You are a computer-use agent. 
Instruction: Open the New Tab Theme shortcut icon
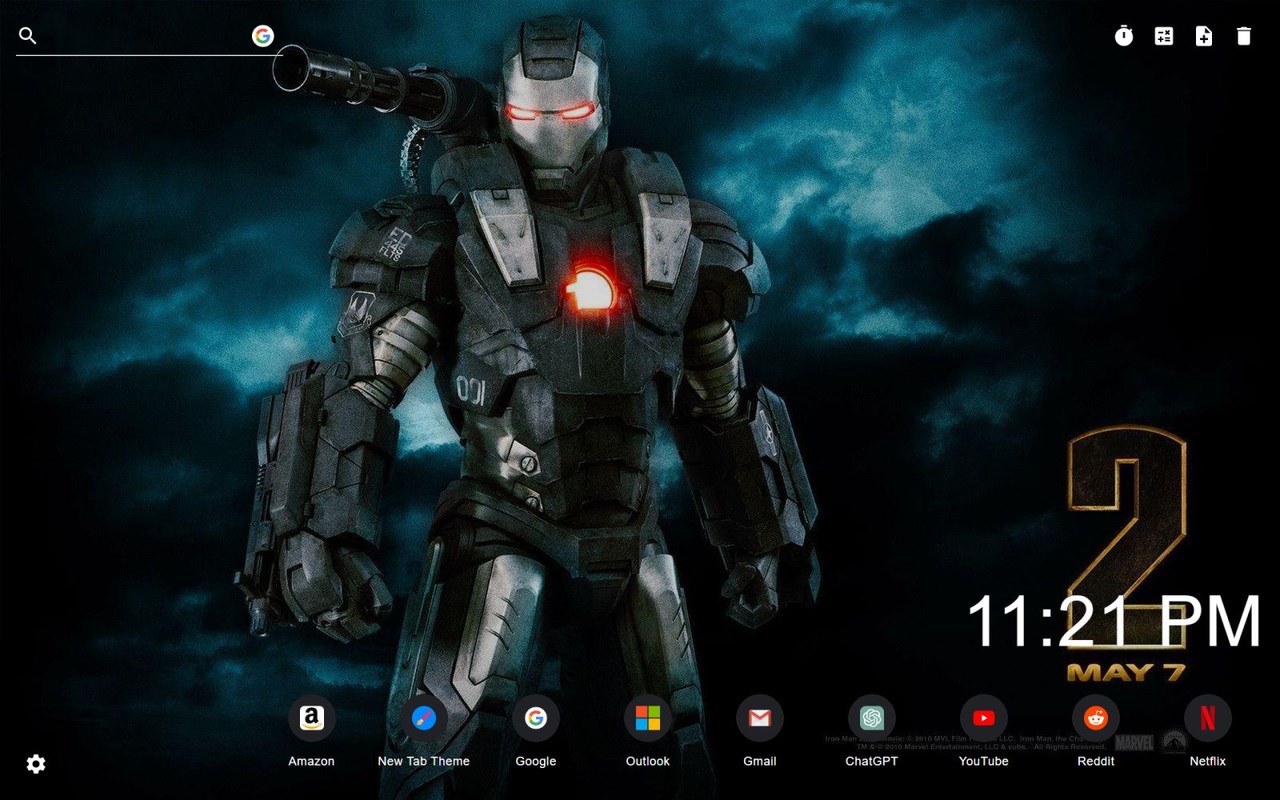point(424,718)
